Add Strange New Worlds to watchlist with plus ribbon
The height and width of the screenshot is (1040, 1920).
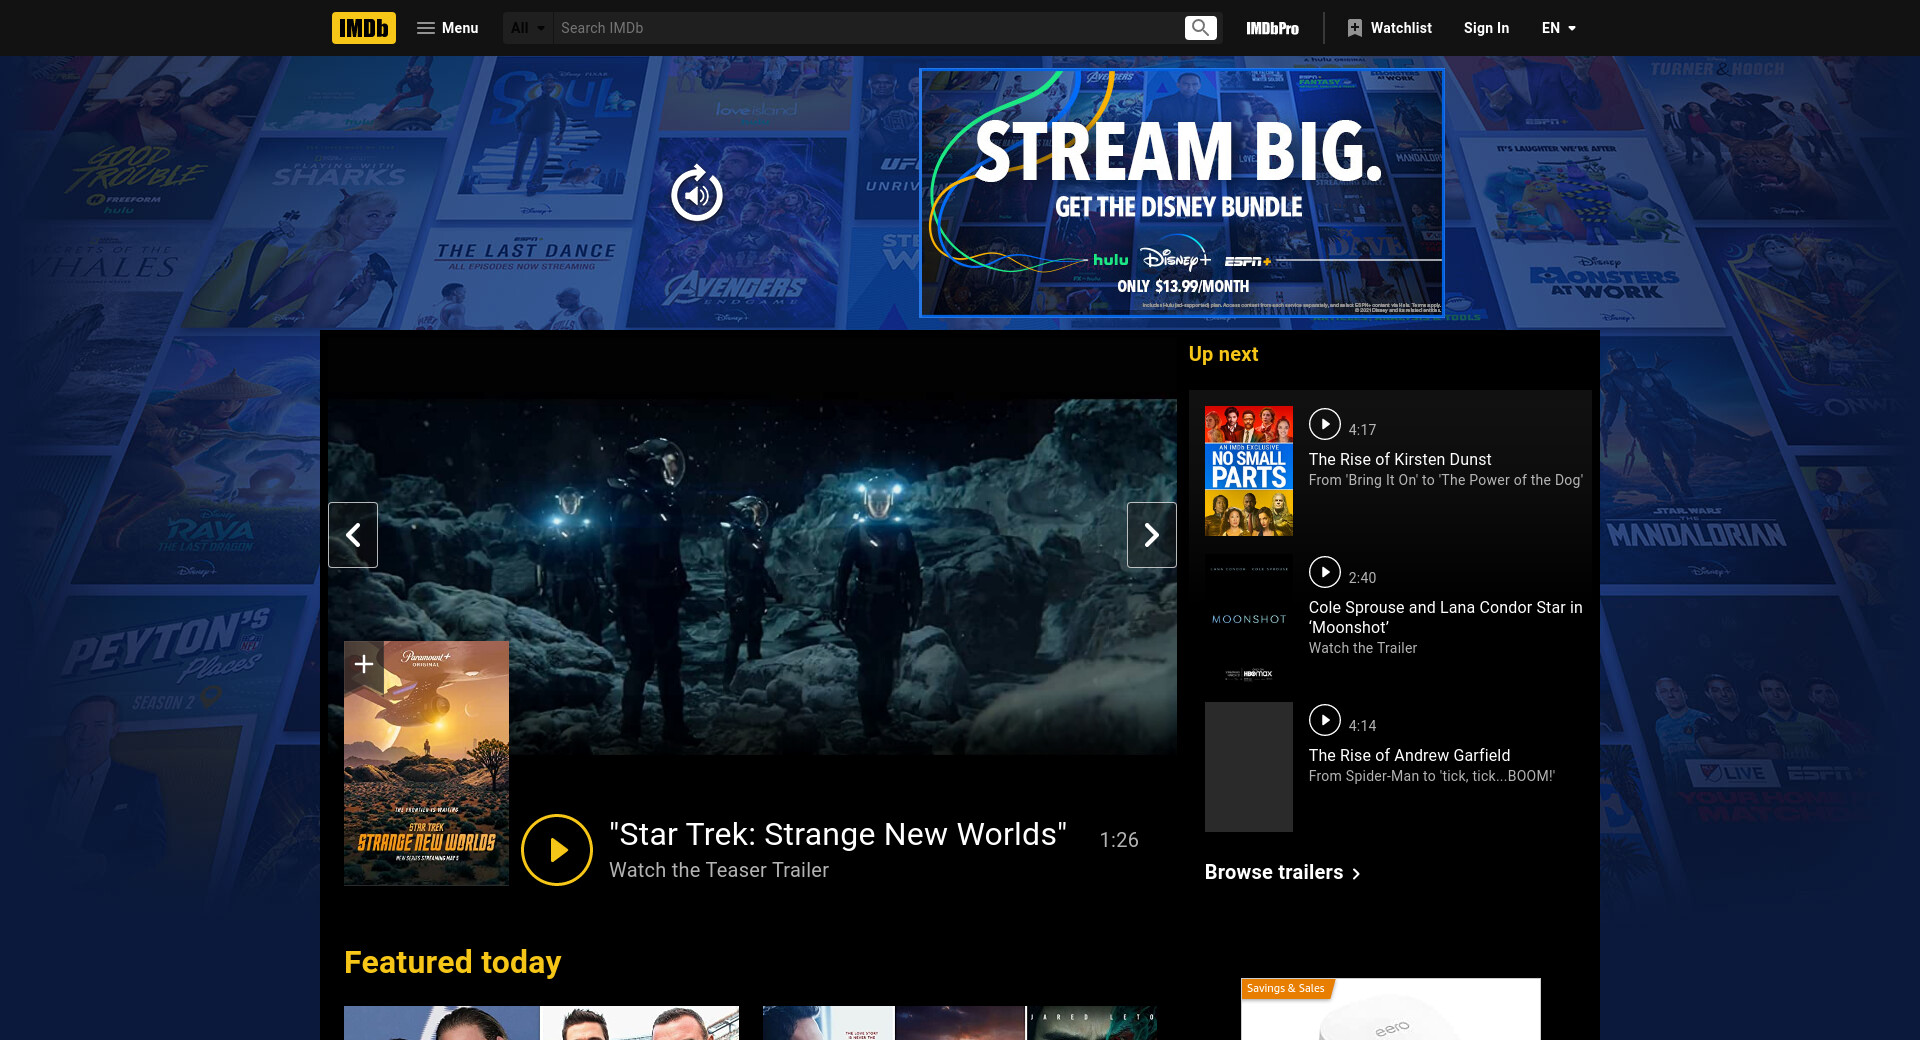point(364,664)
